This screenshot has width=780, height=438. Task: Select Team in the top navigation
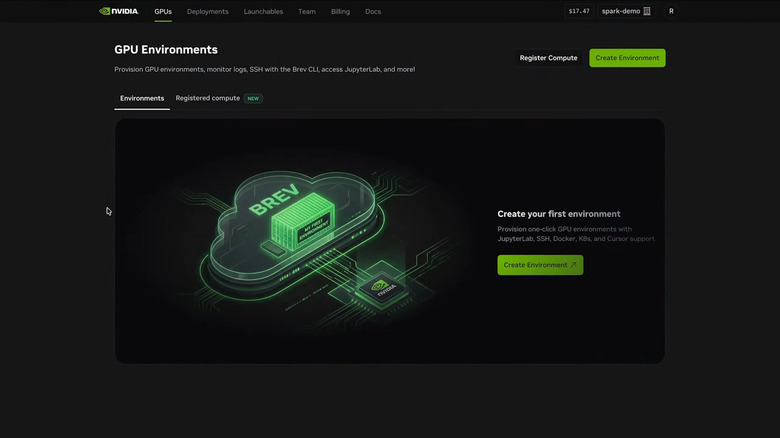point(307,11)
